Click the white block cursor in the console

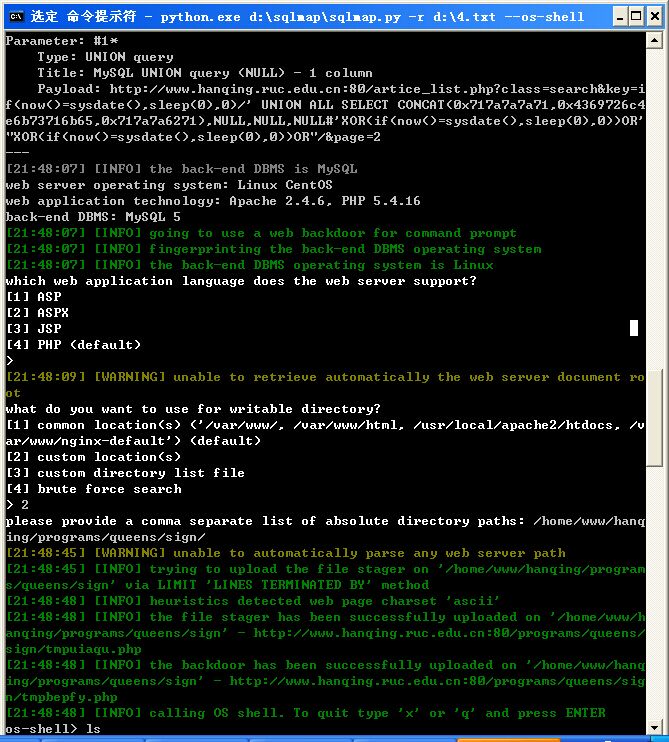[x=634, y=328]
